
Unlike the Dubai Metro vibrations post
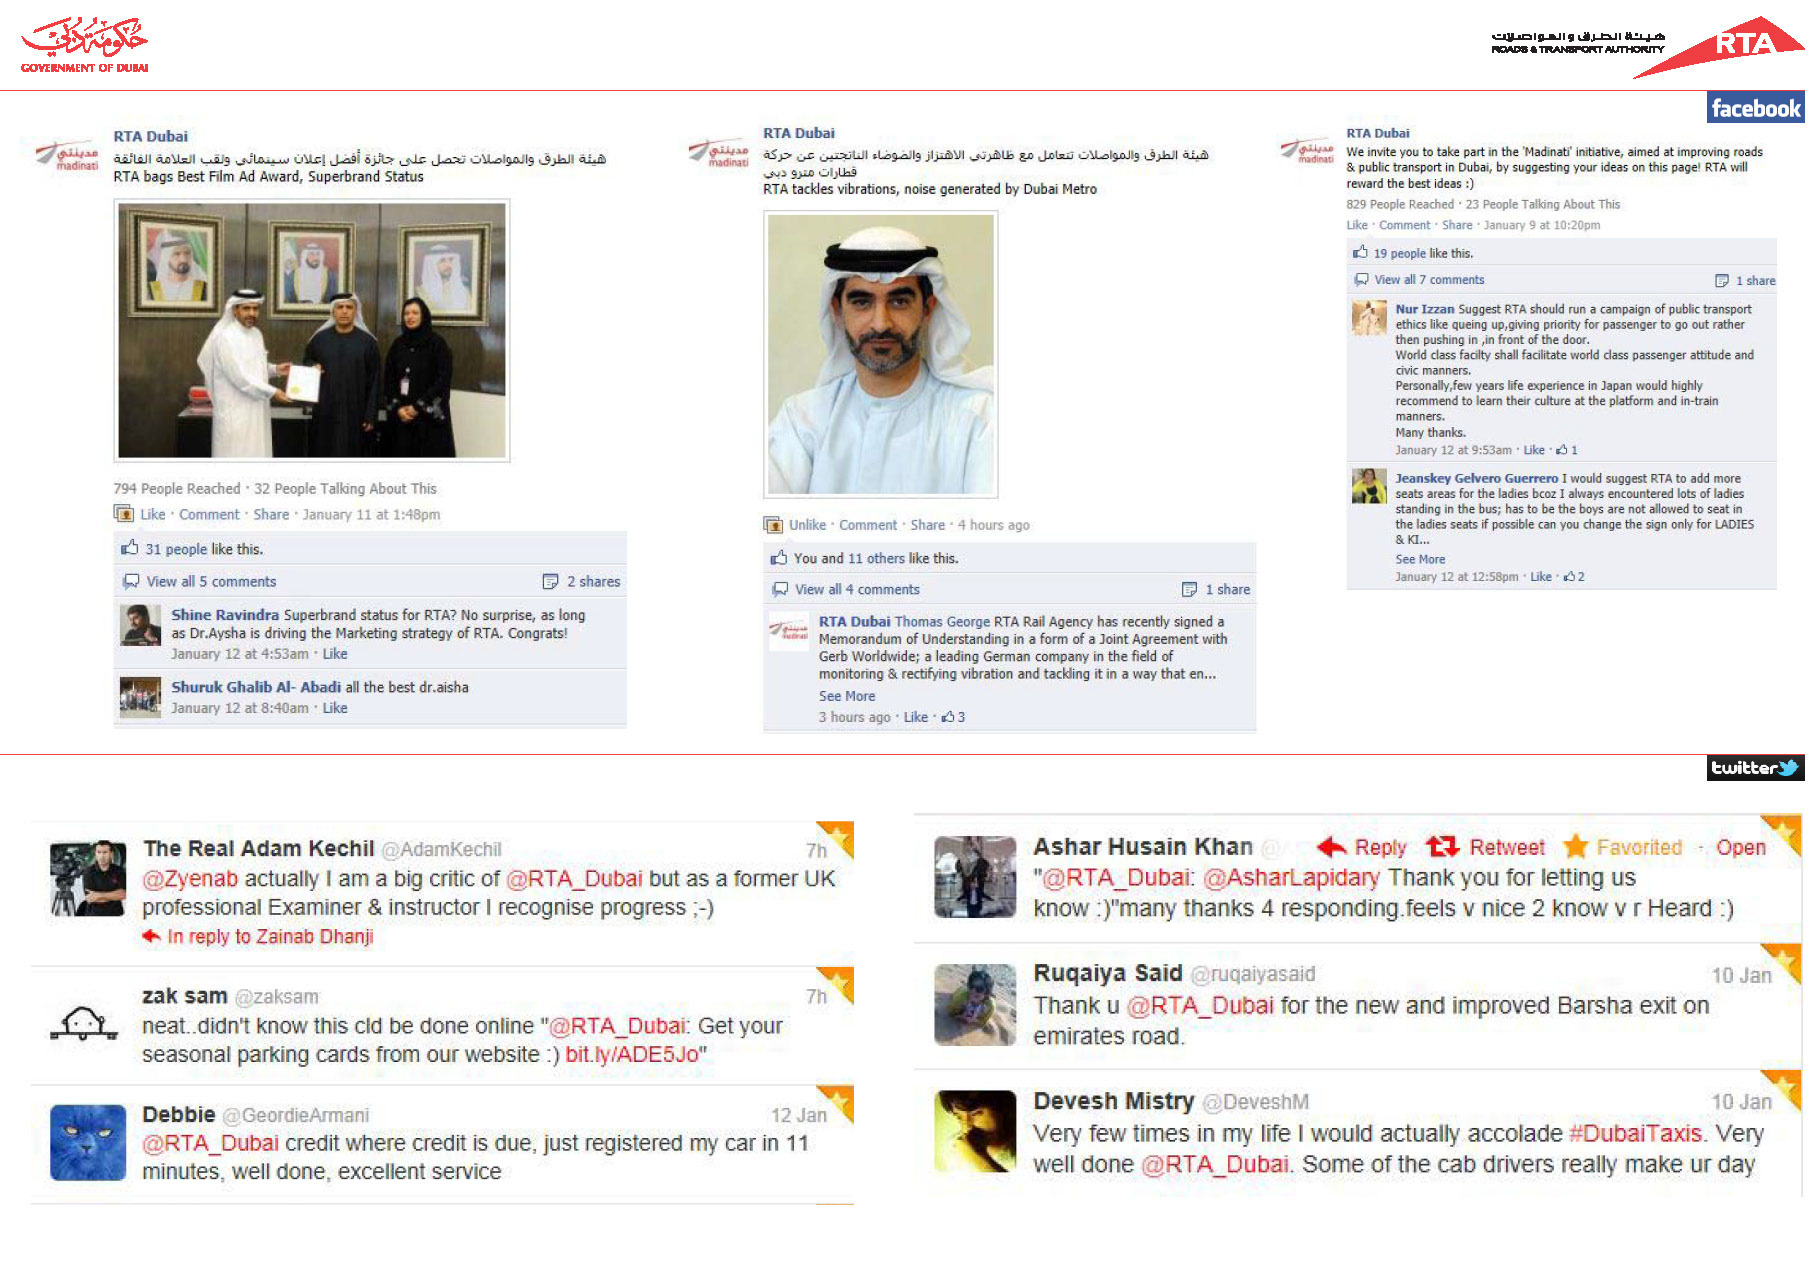click(x=807, y=525)
